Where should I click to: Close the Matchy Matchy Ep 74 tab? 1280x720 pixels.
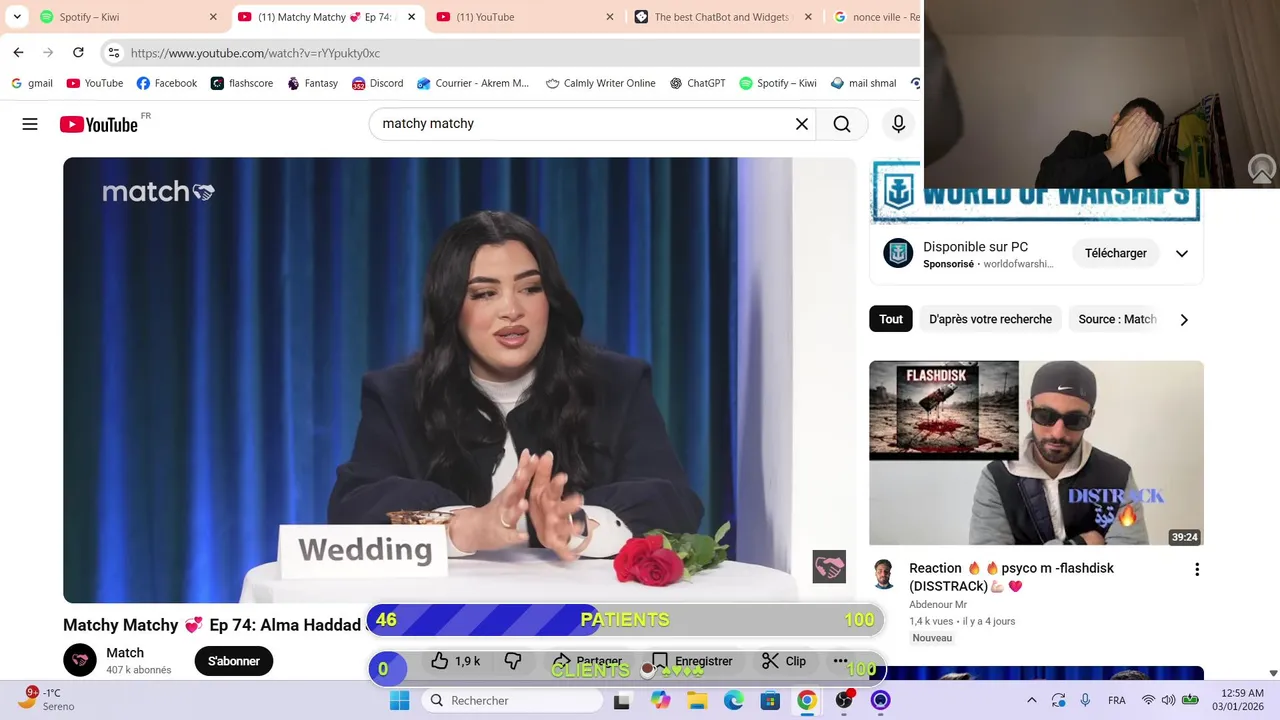[411, 17]
